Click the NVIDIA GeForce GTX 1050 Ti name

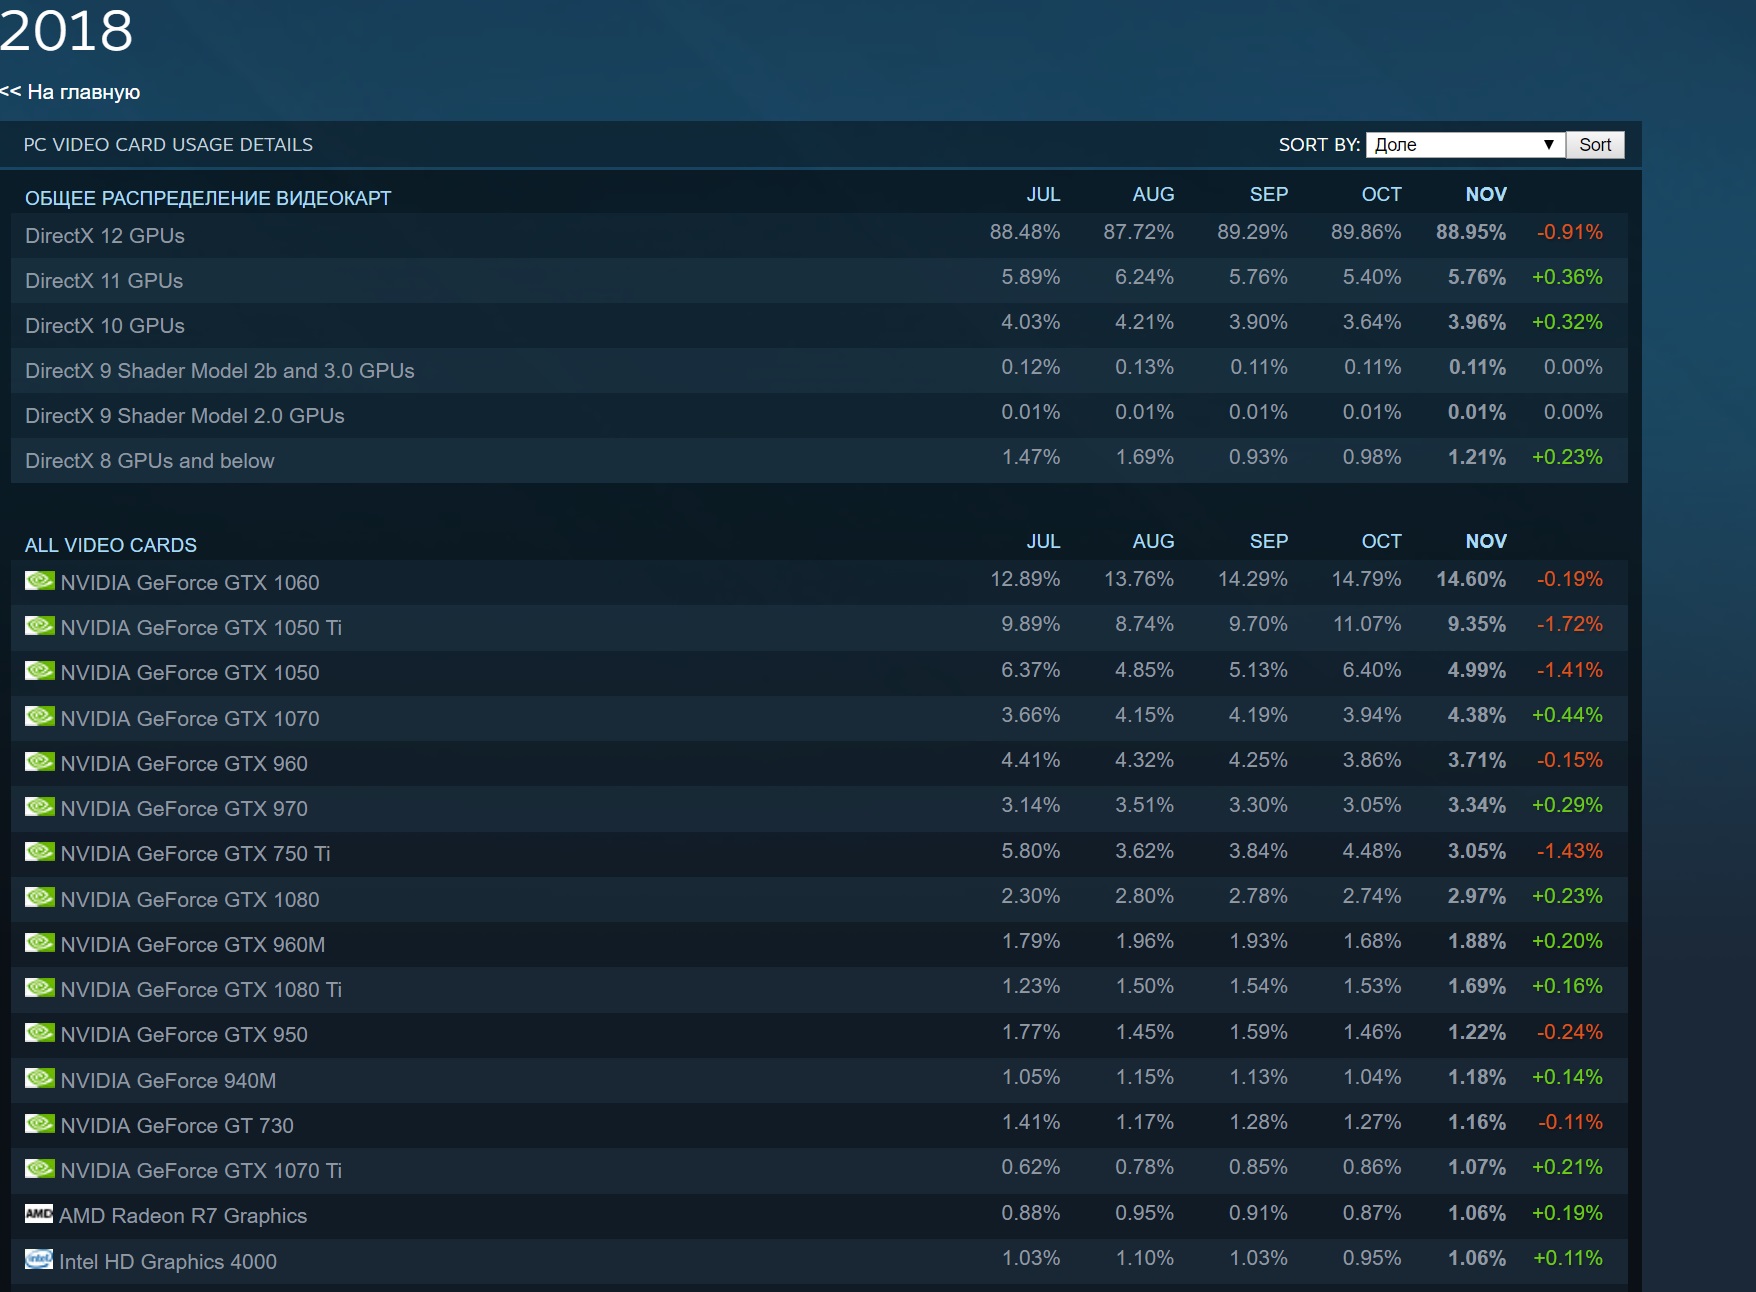(201, 628)
